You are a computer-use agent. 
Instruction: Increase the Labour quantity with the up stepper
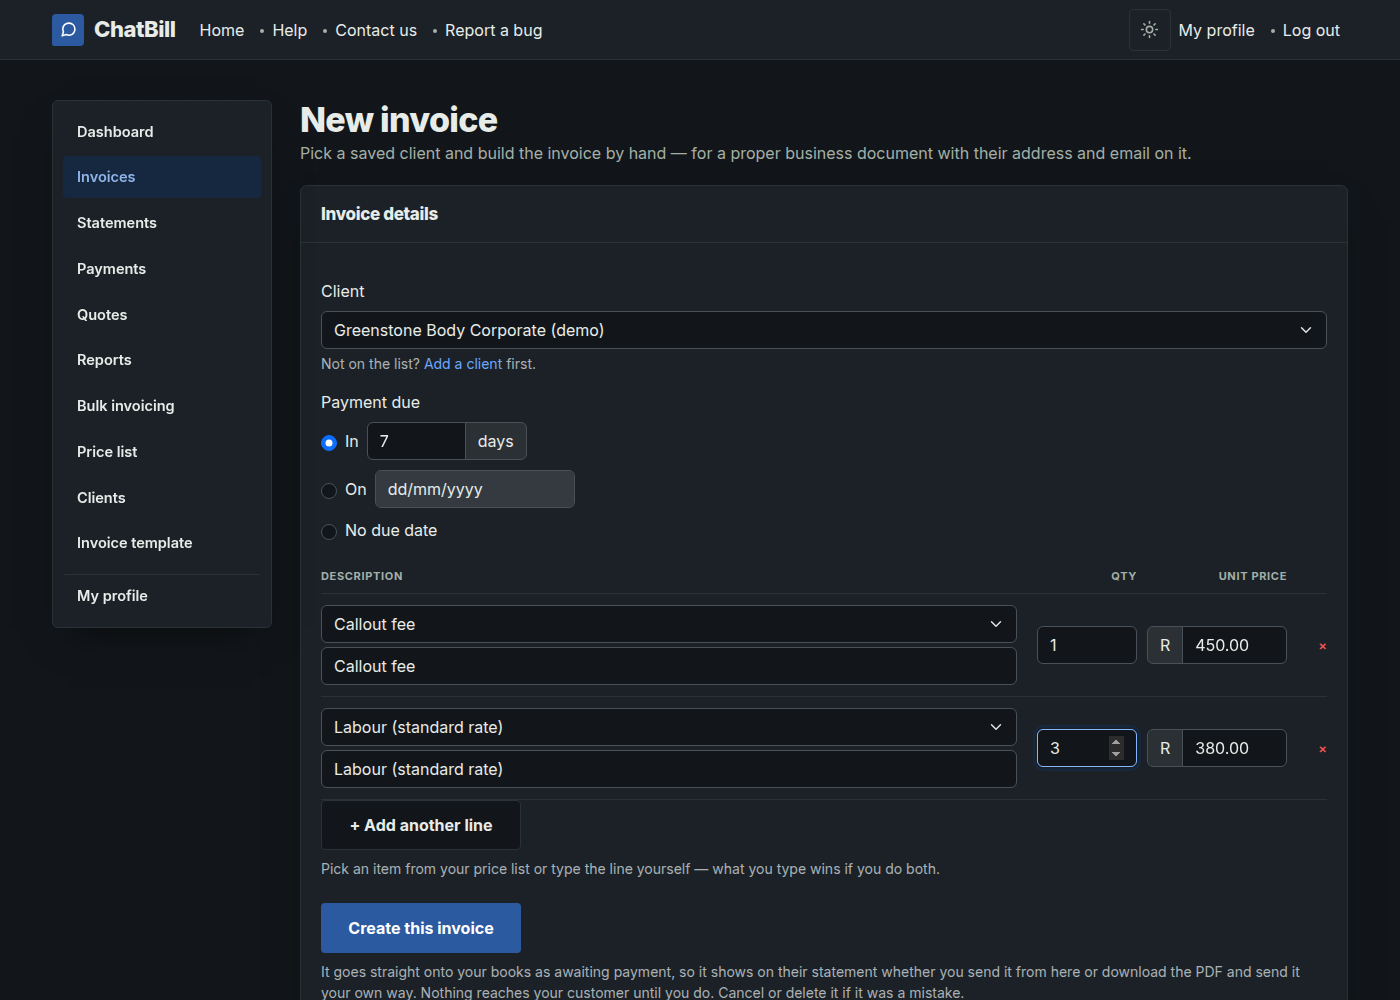click(1116, 742)
